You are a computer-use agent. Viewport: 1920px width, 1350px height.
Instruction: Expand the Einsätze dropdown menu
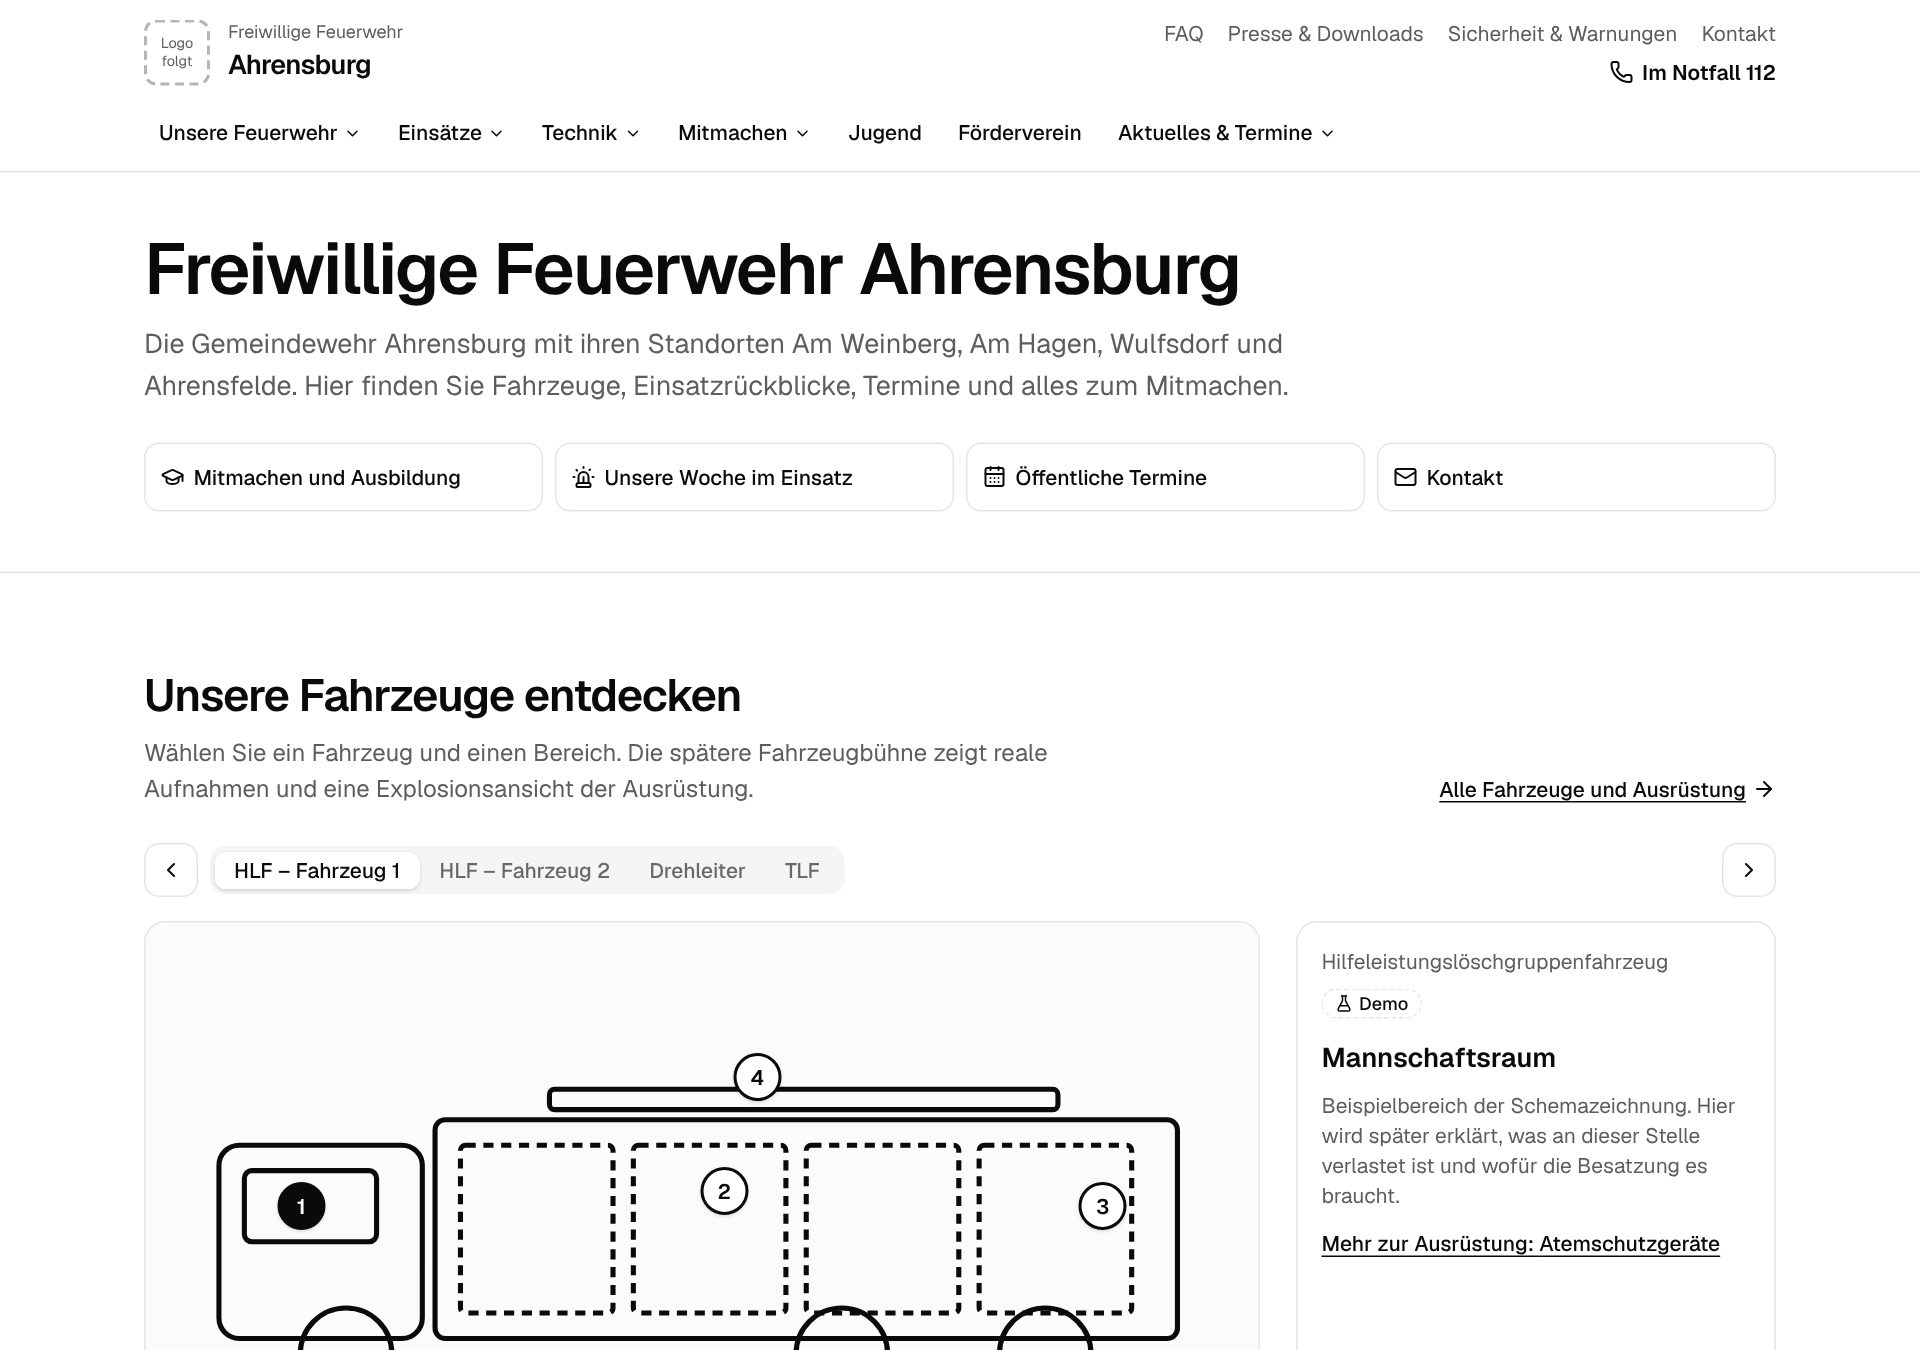tap(450, 133)
